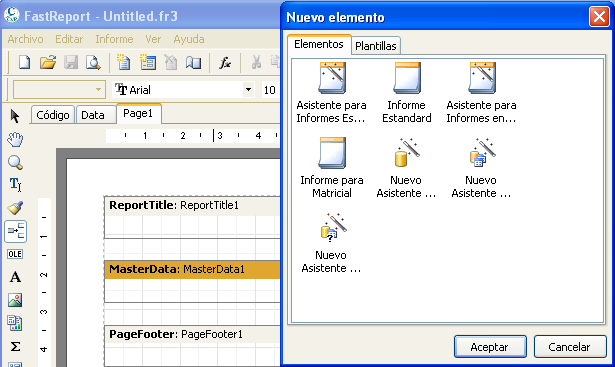The width and height of the screenshot is (615, 367).
Task: Select the 'Asistente para Informes Es...' wizard icon
Action: point(331,78)
